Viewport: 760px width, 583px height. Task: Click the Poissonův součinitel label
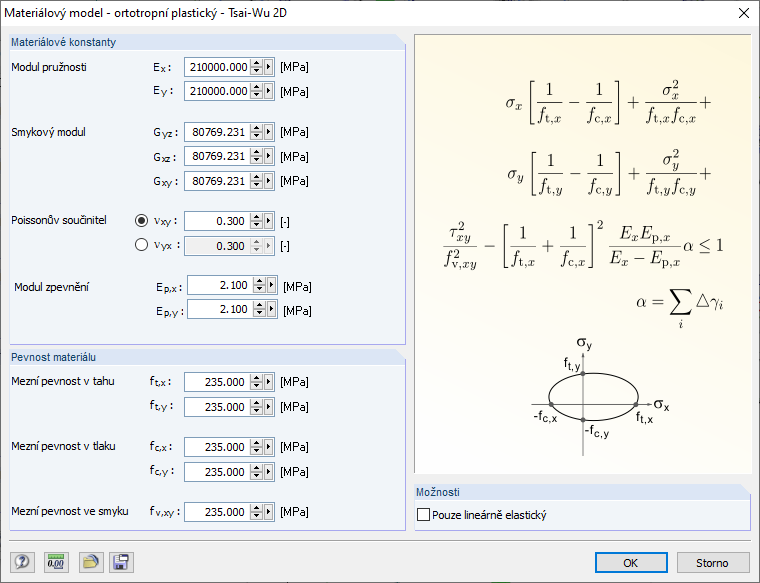pyautogui.click(x=59, y=220)
